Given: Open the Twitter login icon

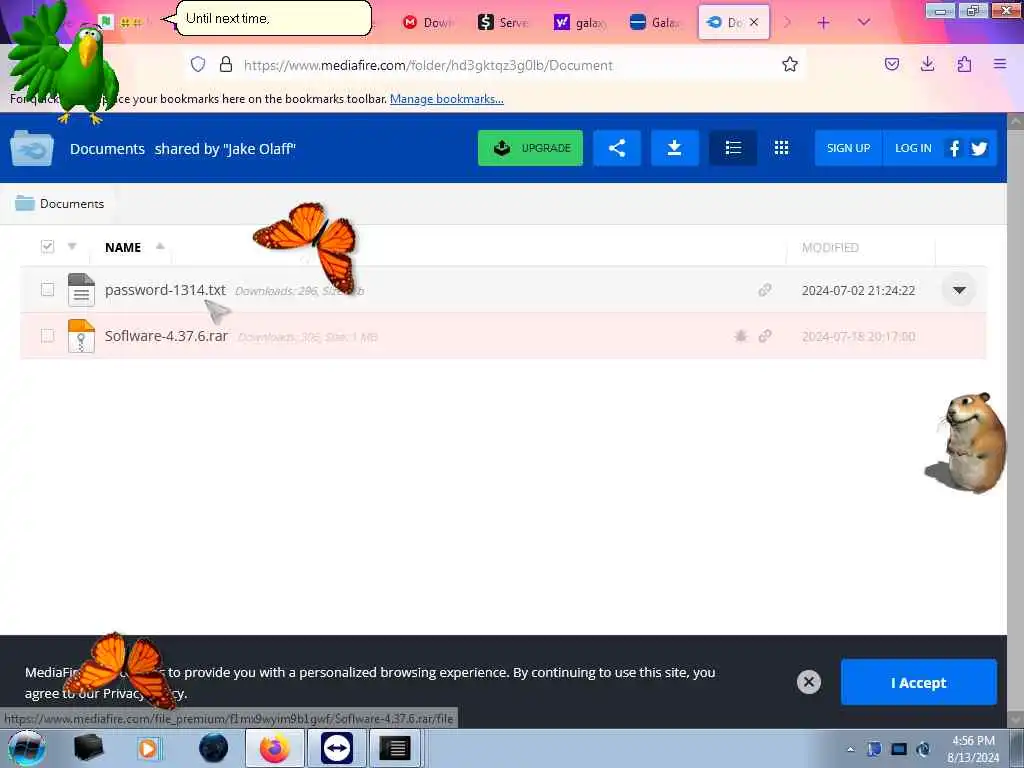Looking at the screenshot, I should [x=979, y=148].
